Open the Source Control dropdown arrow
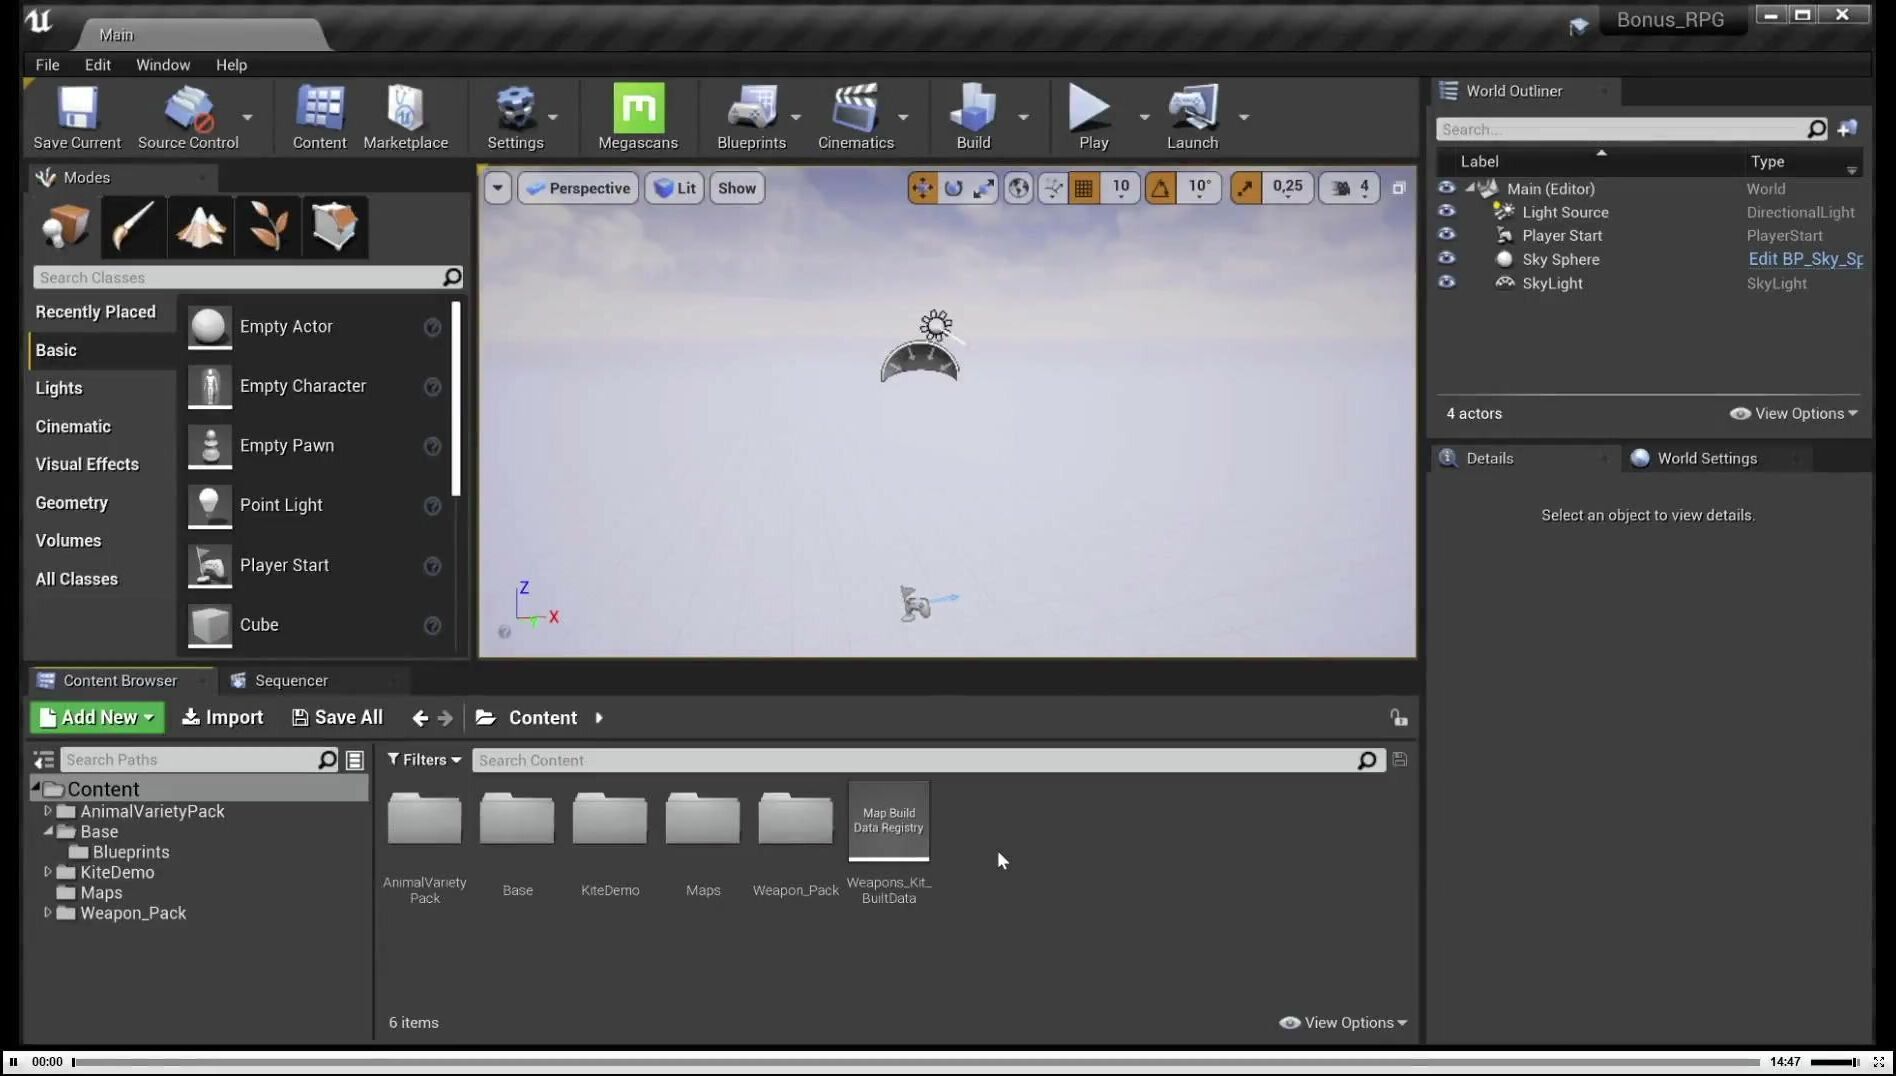1896x1076 pixels. point(247,117)
